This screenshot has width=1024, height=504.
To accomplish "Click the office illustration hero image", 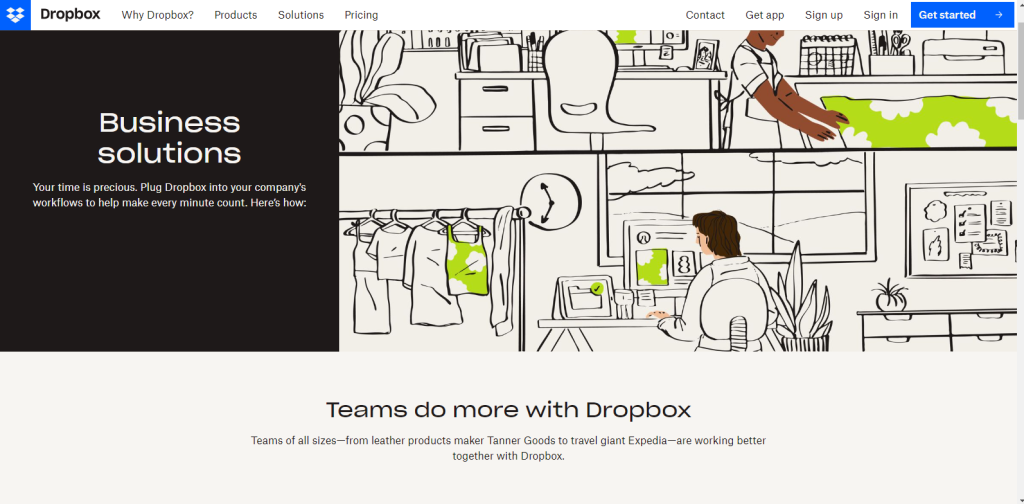I will [x=678, y=191].
